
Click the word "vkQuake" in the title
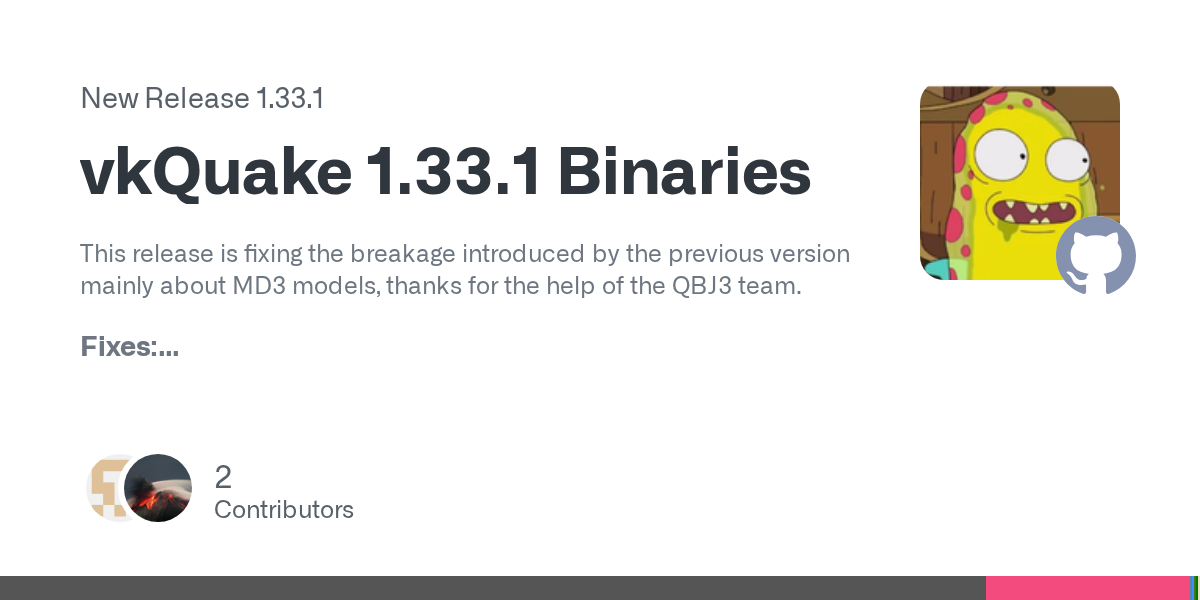coord(215,172)
